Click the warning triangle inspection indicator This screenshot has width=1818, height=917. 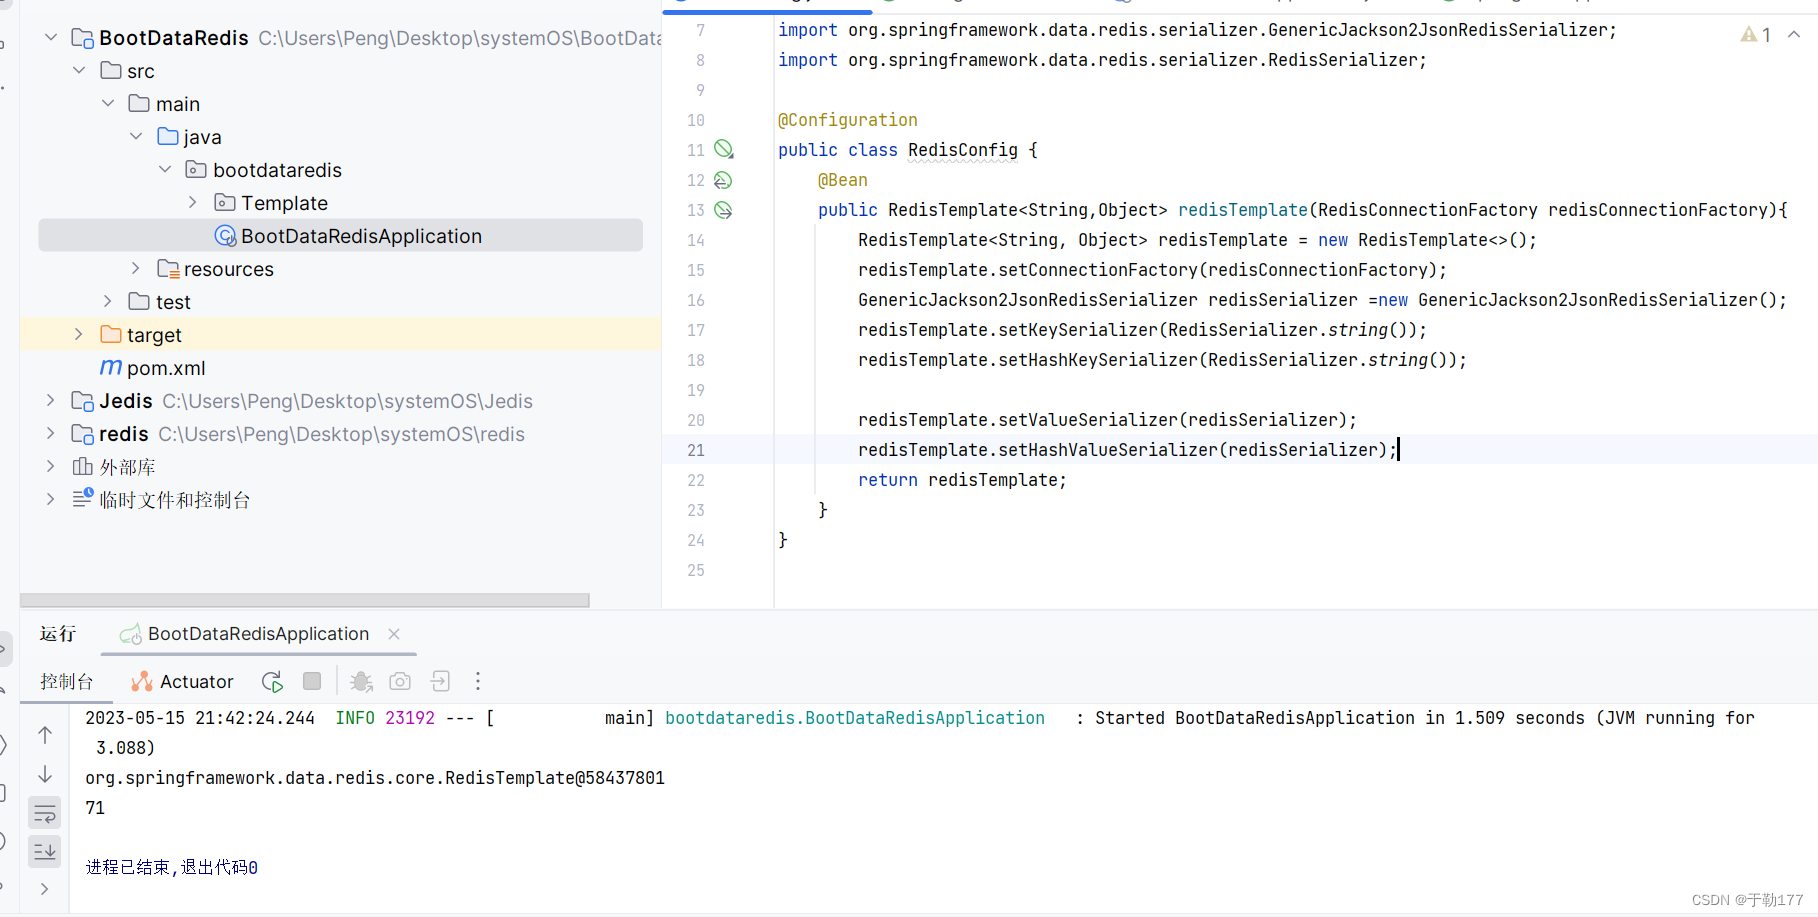coord(1748,35)
